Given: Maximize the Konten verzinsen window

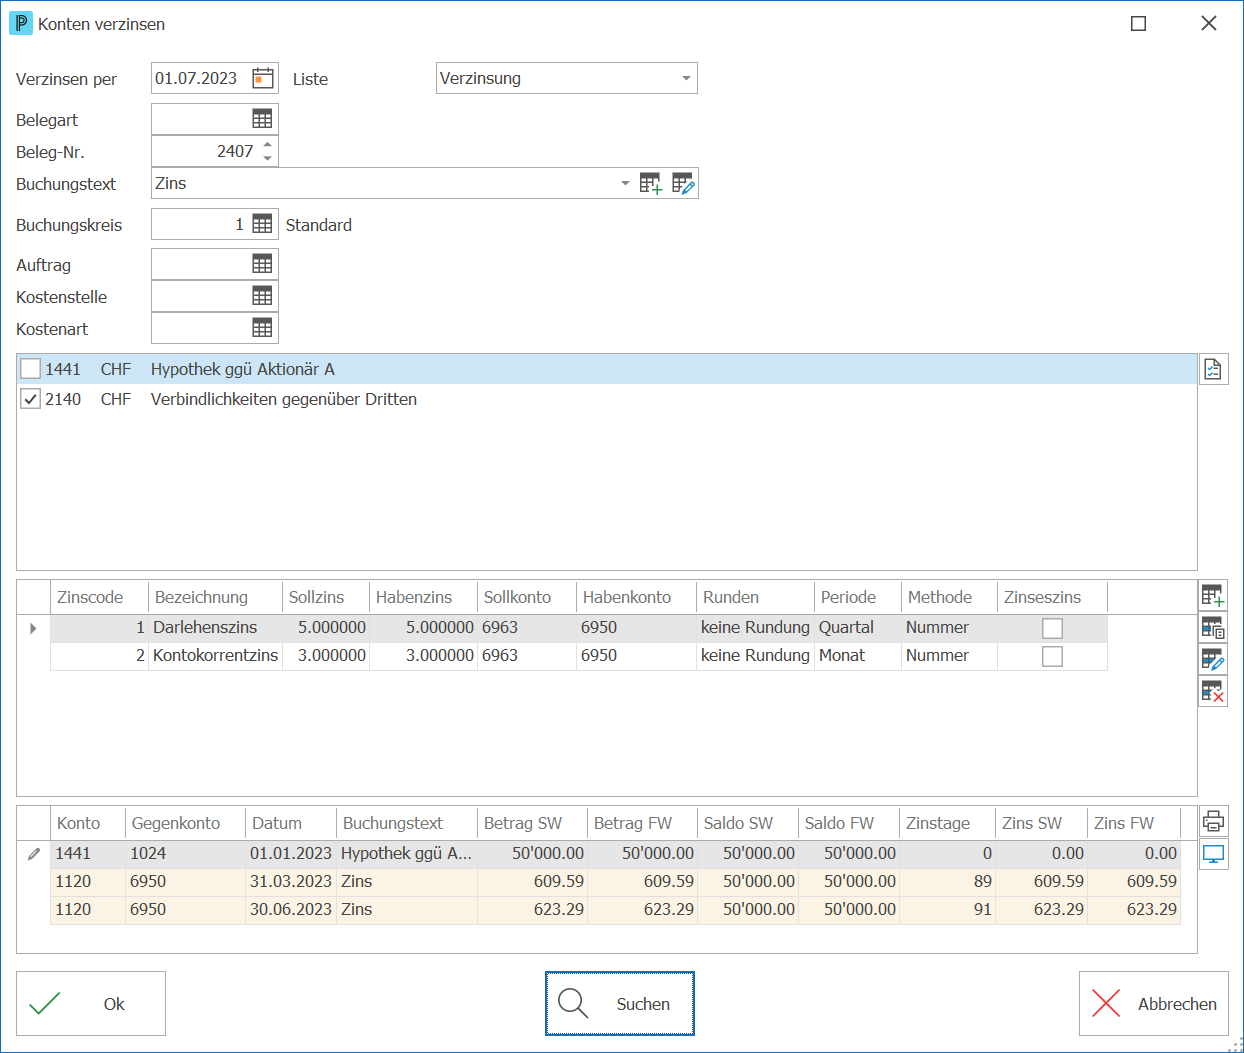Looking at the screenshot, I should [x=1138, y=23].
